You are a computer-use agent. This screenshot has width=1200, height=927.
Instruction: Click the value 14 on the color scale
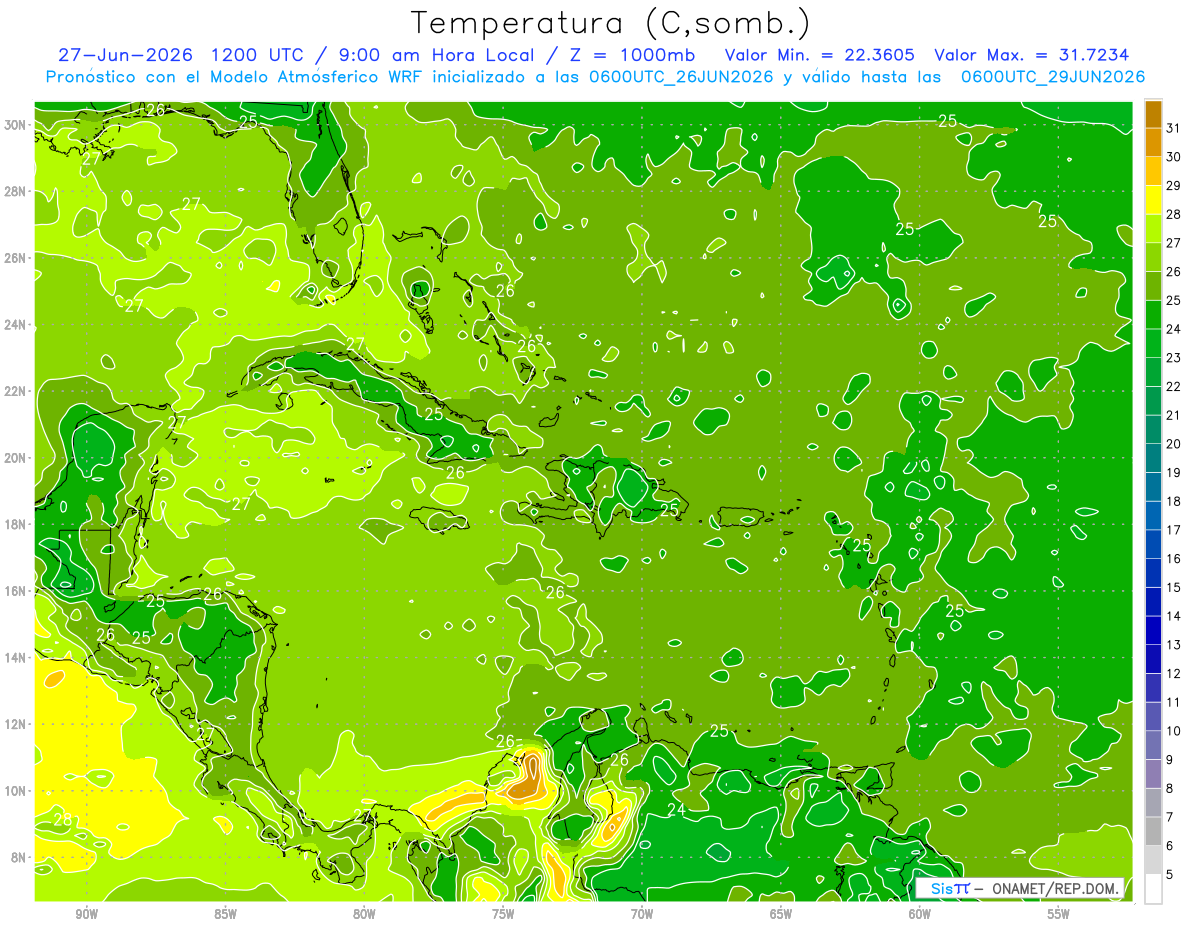1173,616
